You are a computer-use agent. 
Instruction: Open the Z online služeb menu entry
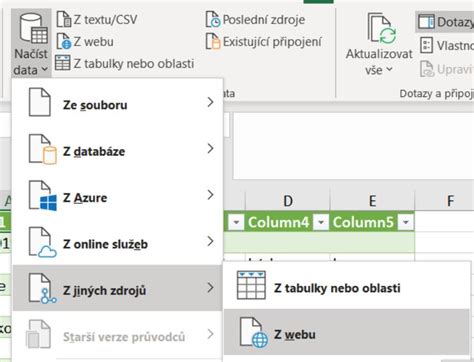[x=117, y=244]
